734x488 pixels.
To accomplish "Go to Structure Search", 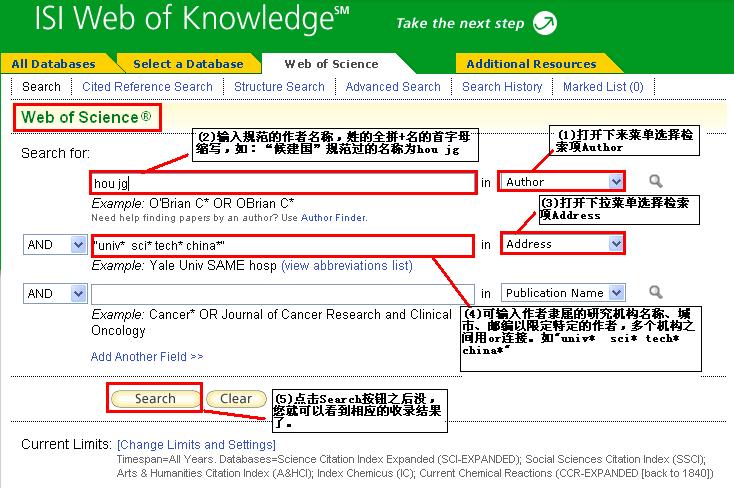I will click(x=279, y=87).
